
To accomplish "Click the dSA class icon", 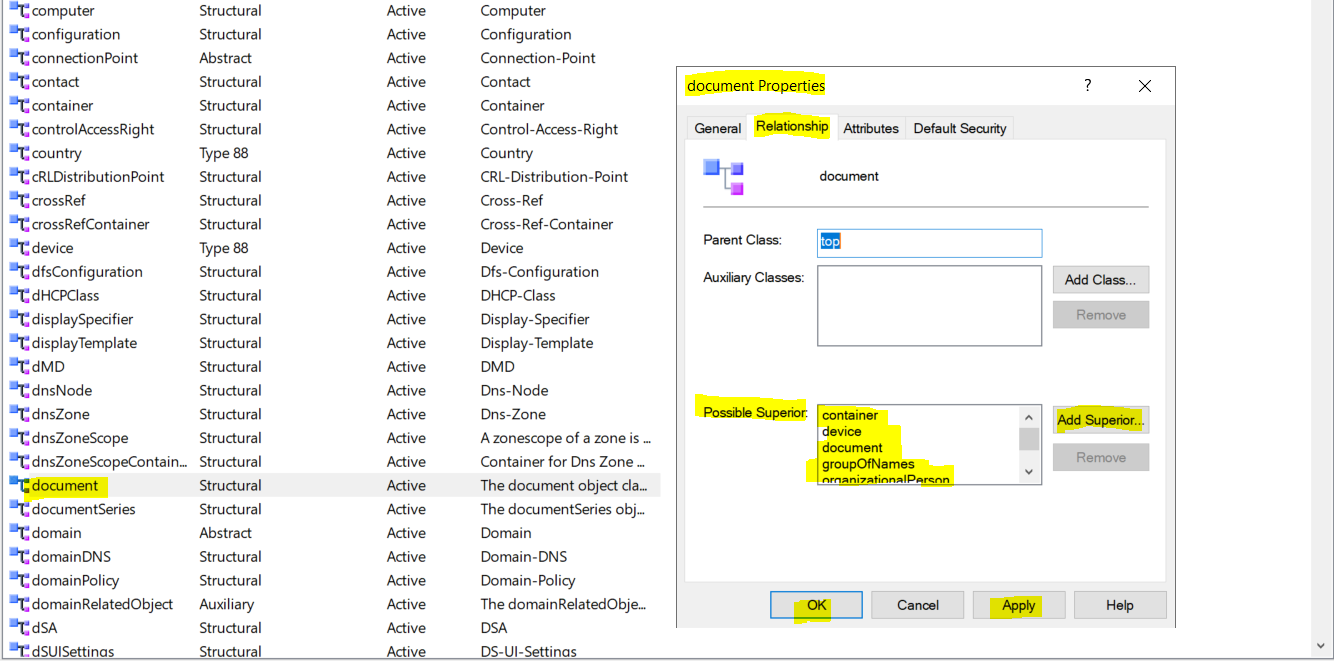I will (20, 627).
